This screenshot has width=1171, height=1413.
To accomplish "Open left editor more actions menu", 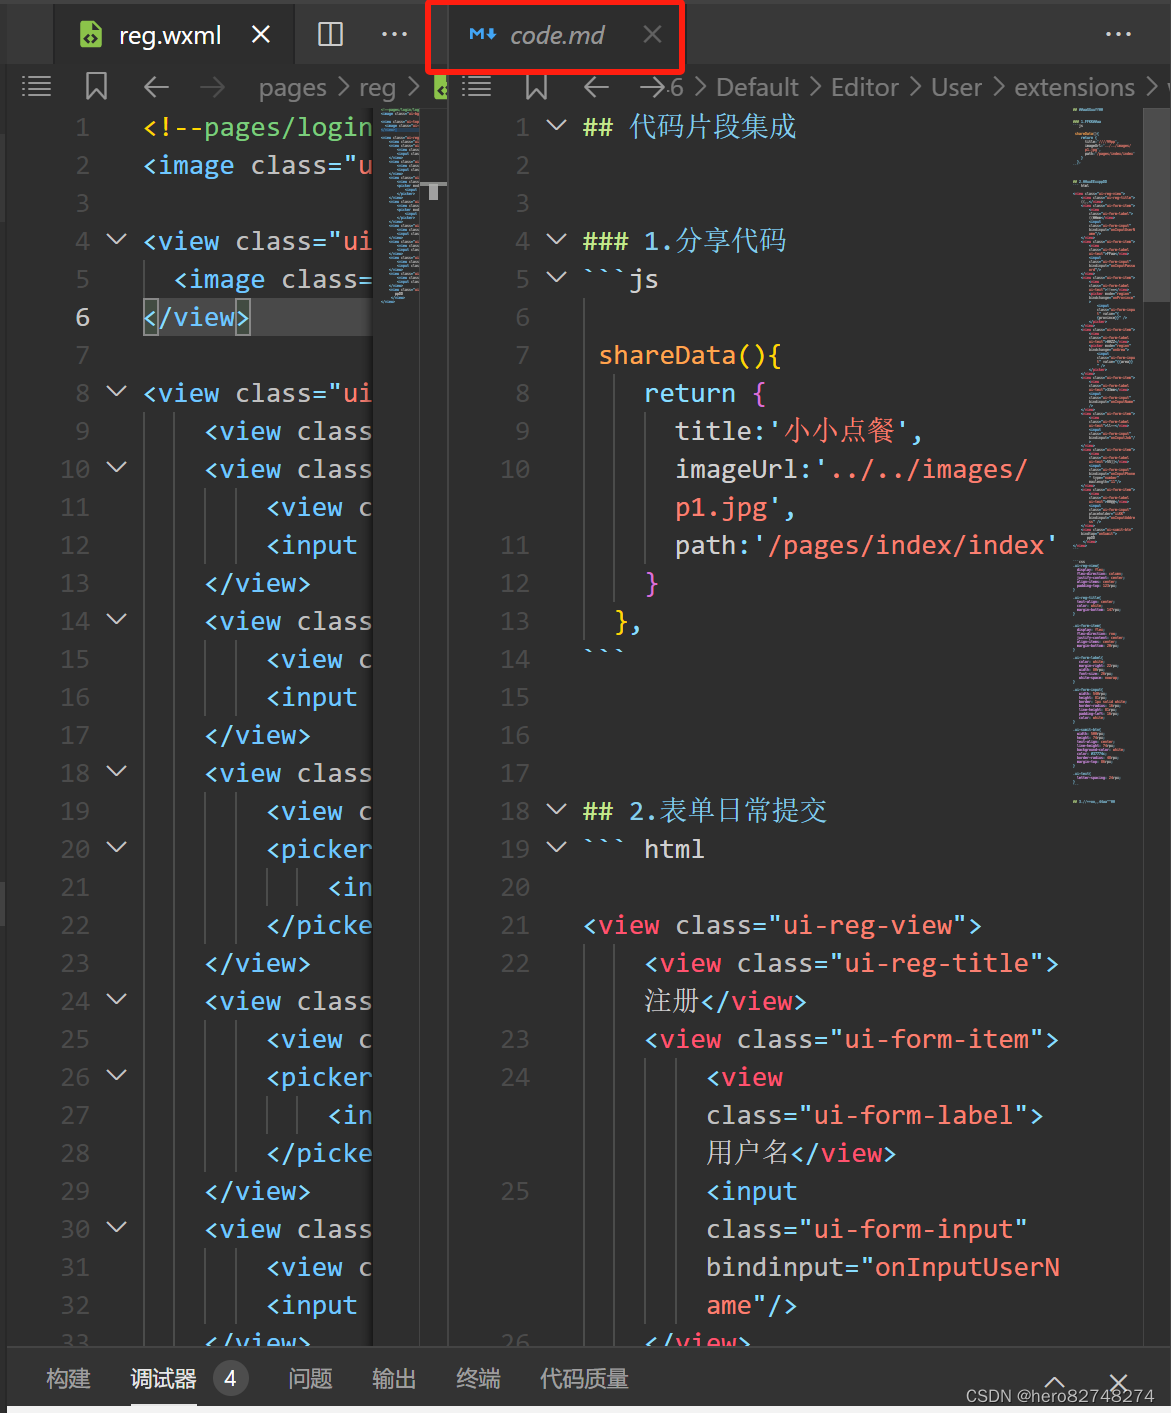I will tap(395, 35).
